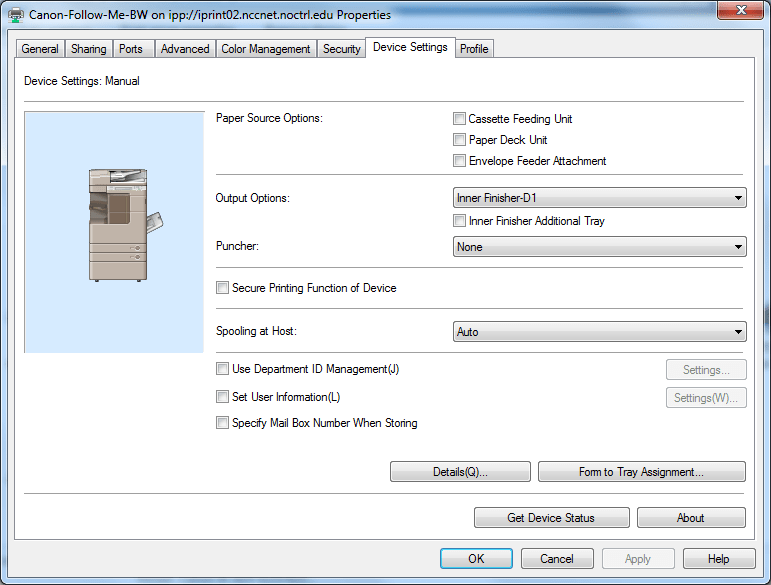Open the Output Options dropdown

(x=599, y=198)
